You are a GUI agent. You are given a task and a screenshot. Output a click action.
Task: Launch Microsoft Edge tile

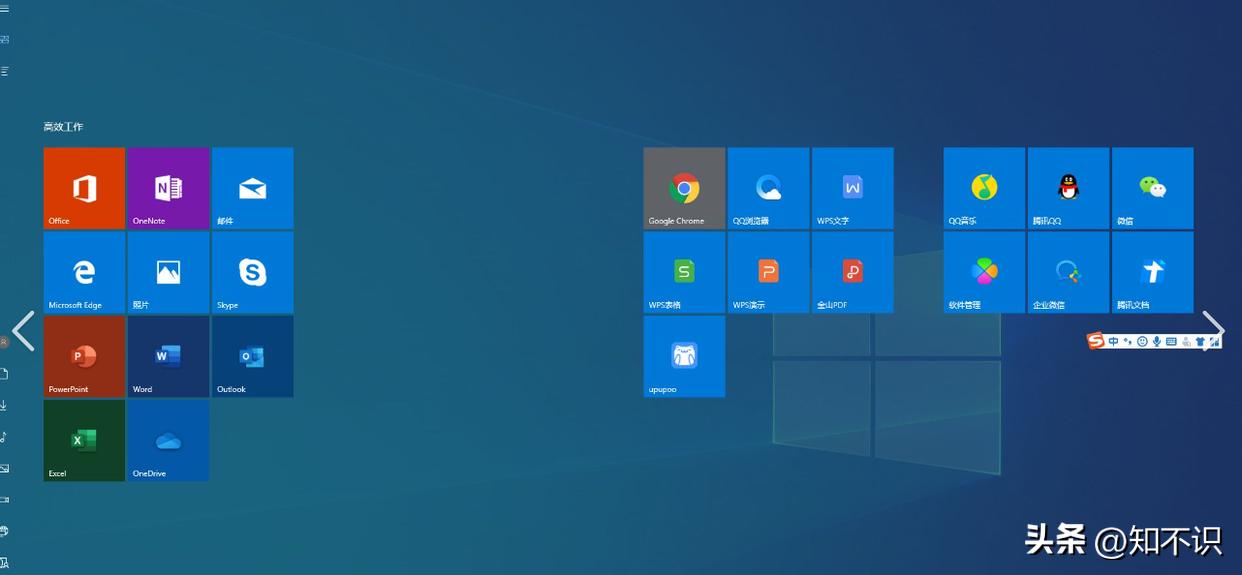click(x=84, y=272)
